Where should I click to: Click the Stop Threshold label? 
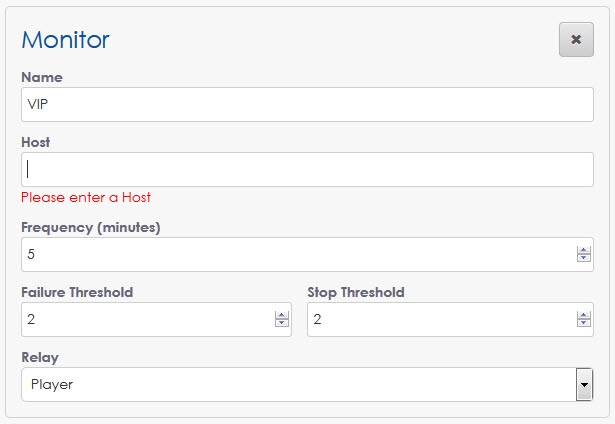(x=355, y=292)
